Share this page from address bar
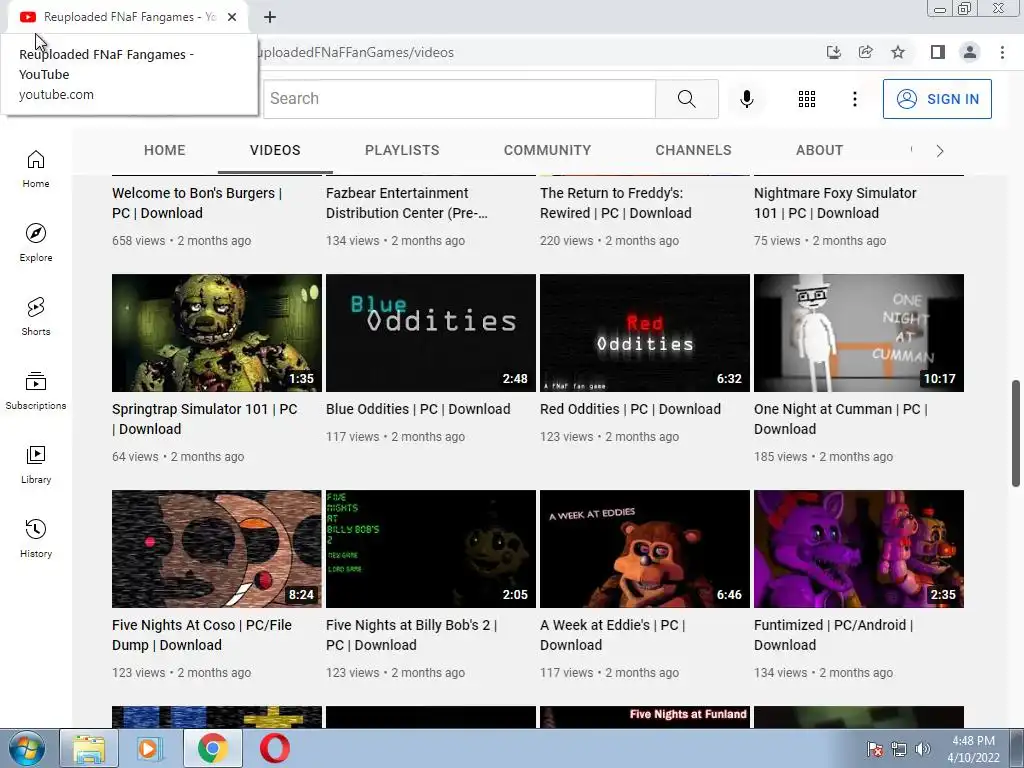Image resolution: width=1024 pixels, height=768 pixels. click(865, 52)
